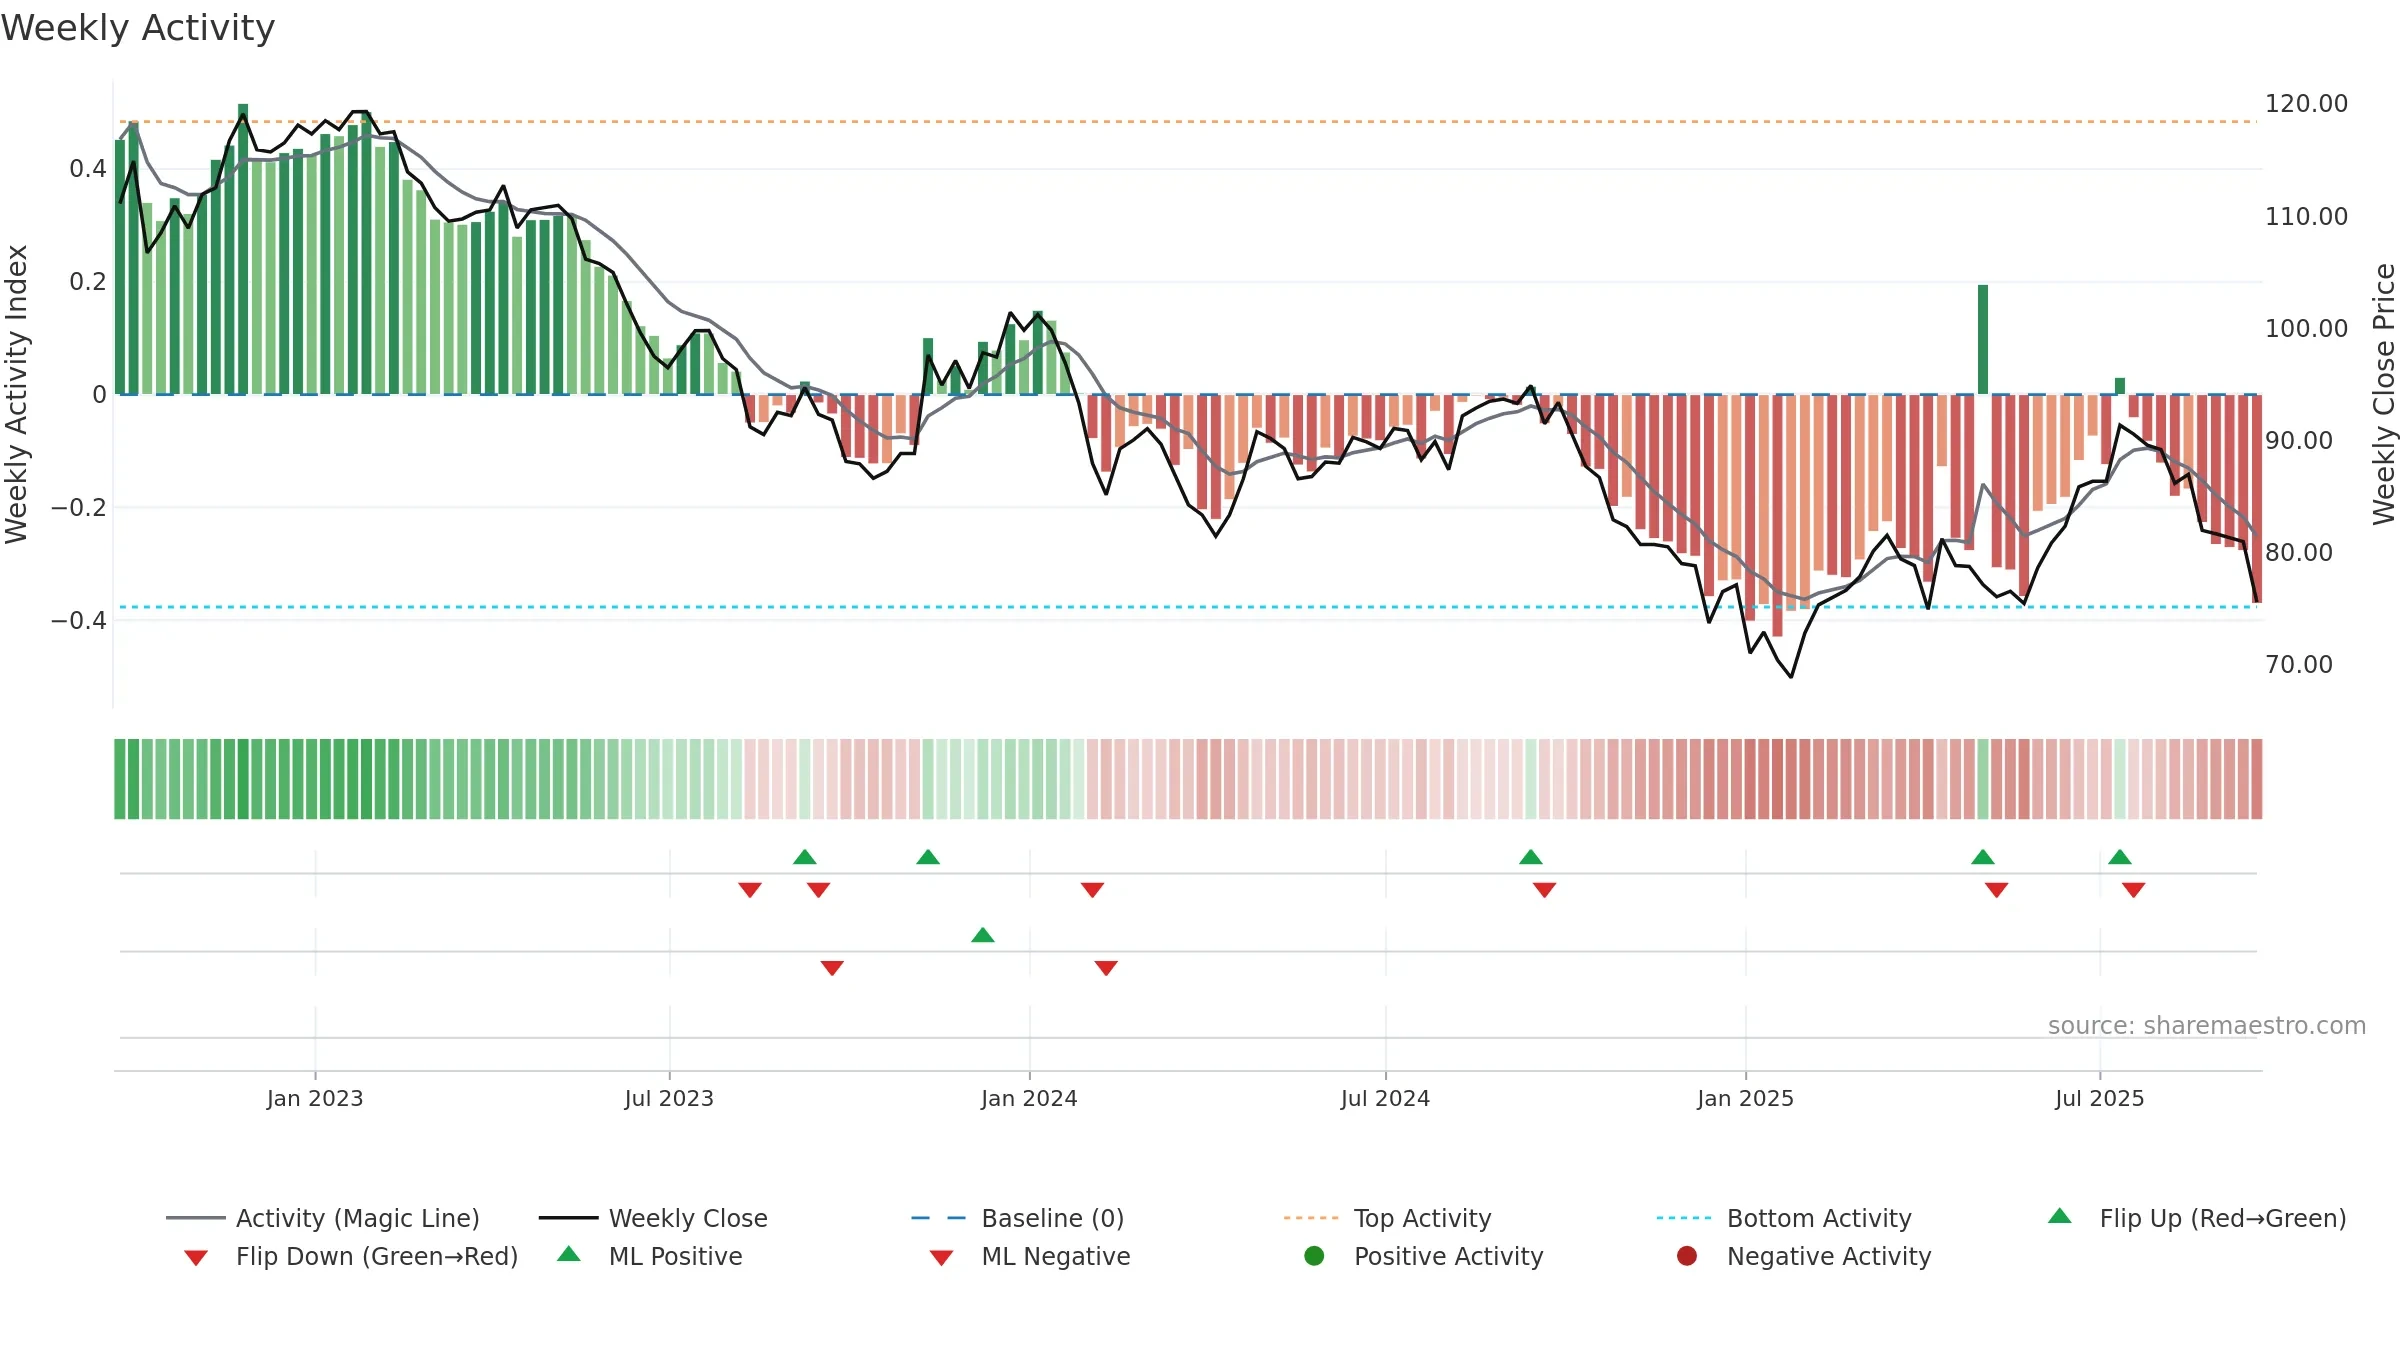Click the Weekly Activity Index axis title
The image size is (2400, 1350).
click(x=16, y=394)
